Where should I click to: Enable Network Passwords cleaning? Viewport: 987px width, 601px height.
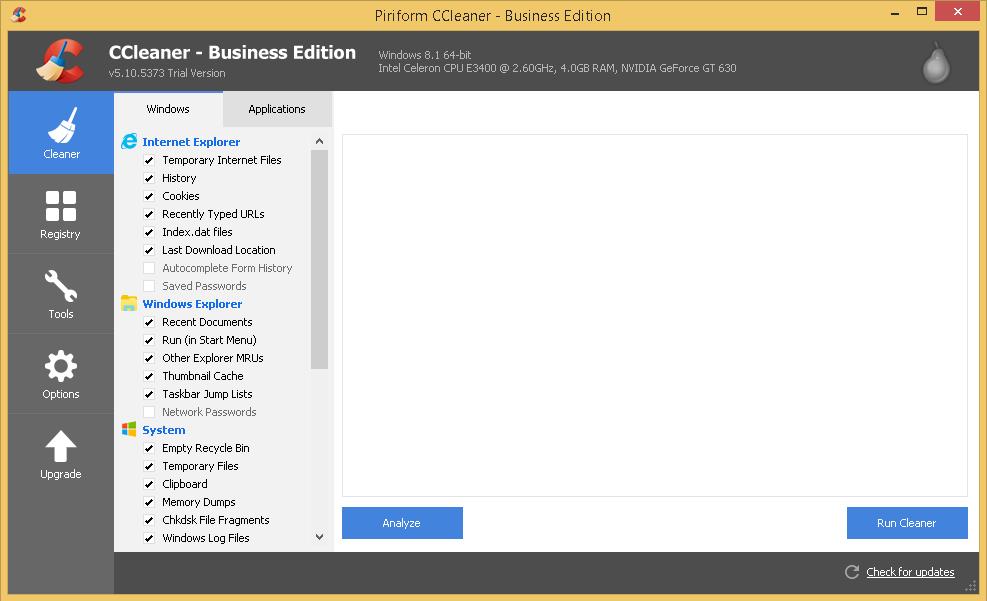[149, 412]
